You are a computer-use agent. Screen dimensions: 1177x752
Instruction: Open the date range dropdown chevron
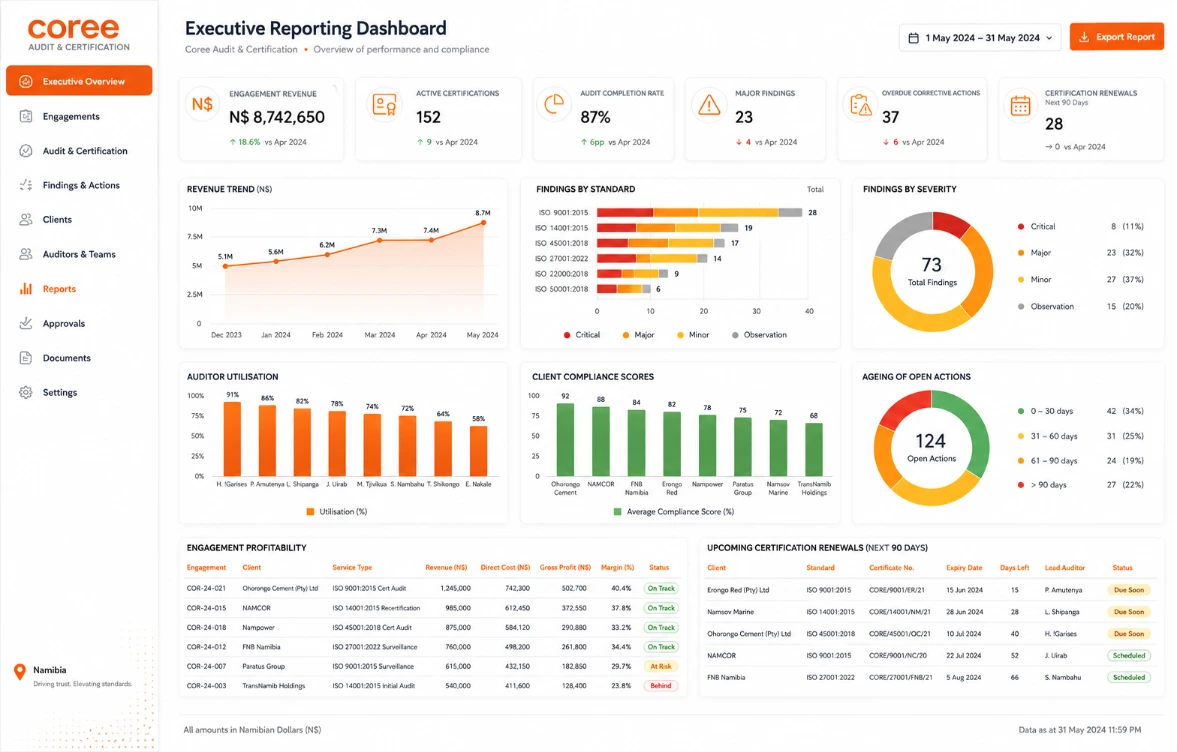[1049, 38]
